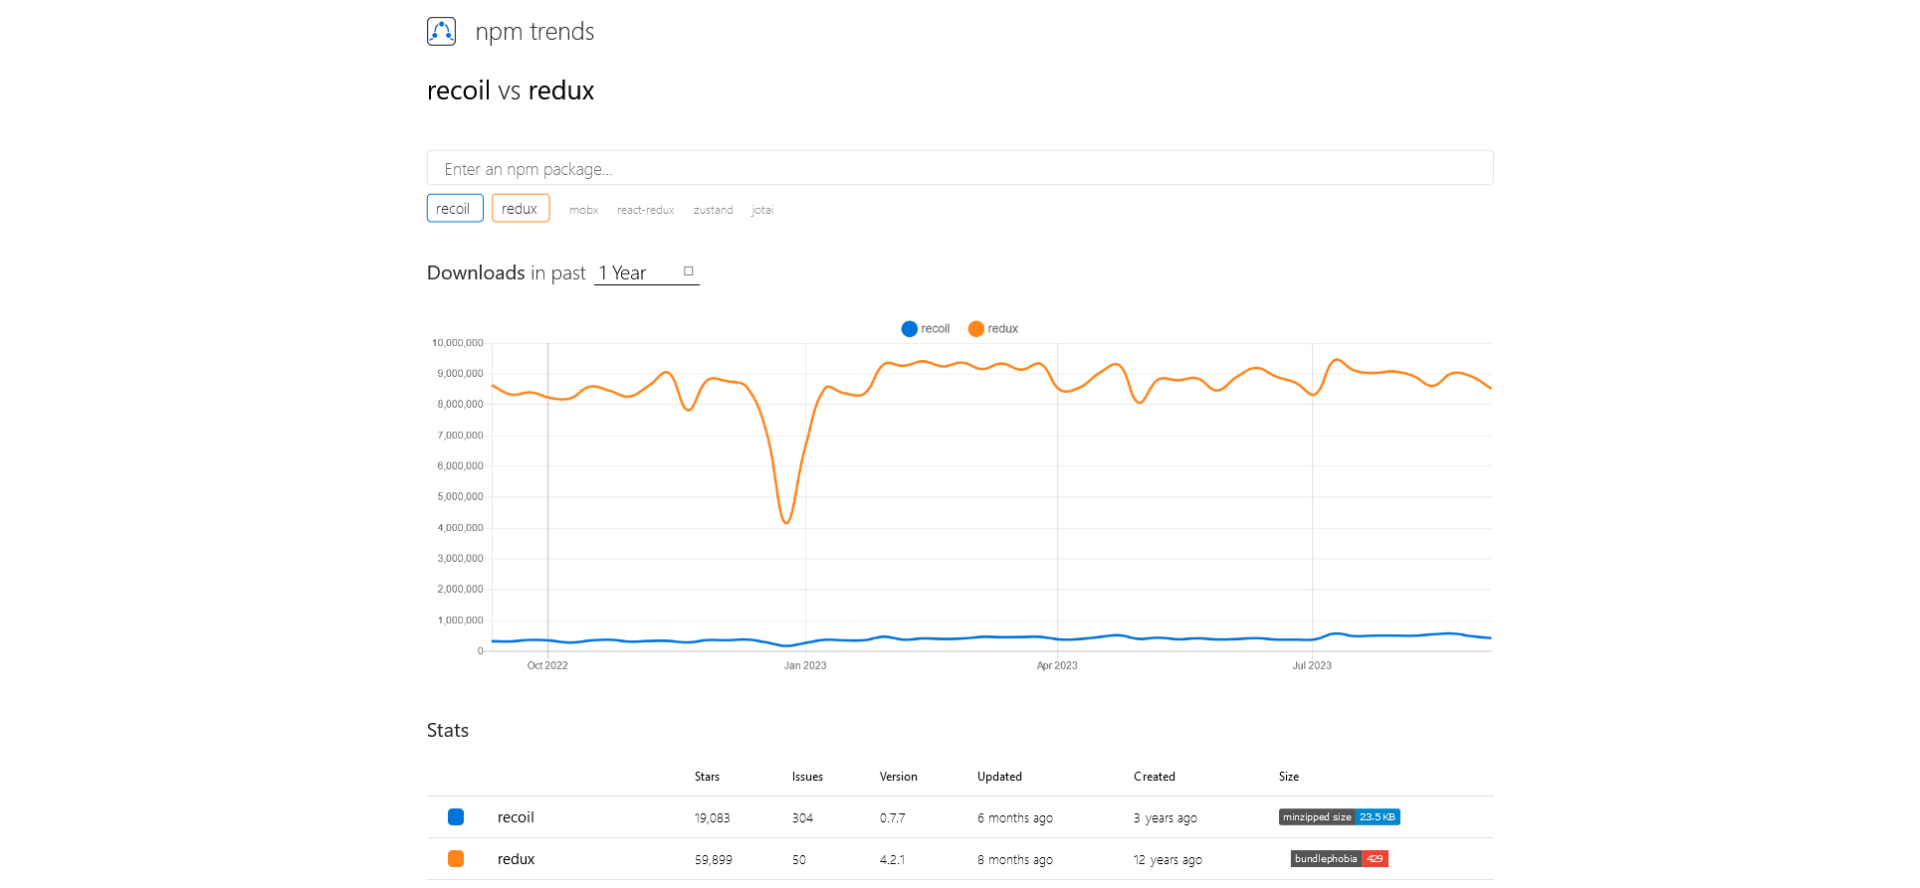The width and height of the screenshot is (1920, 888).
Task: Click the npm trends logo icon
Action: [441, 31]
